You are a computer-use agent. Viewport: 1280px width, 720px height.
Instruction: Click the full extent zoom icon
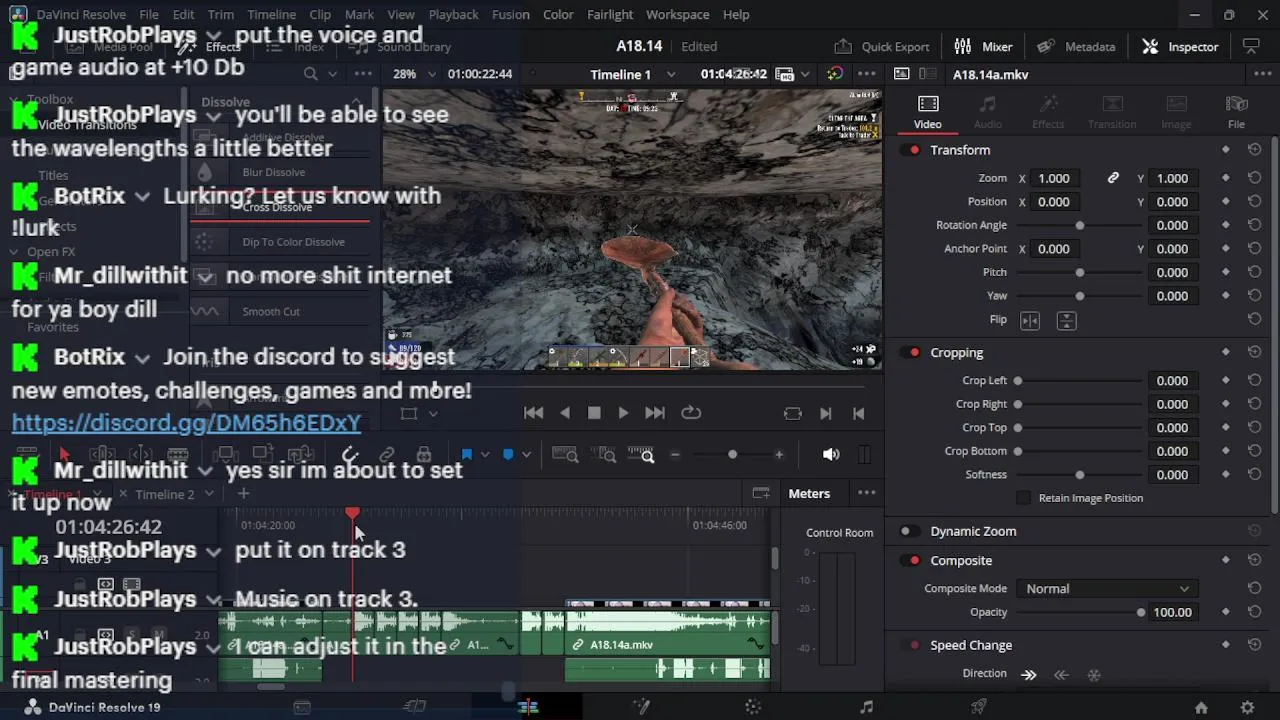click(x=565, y=455)
